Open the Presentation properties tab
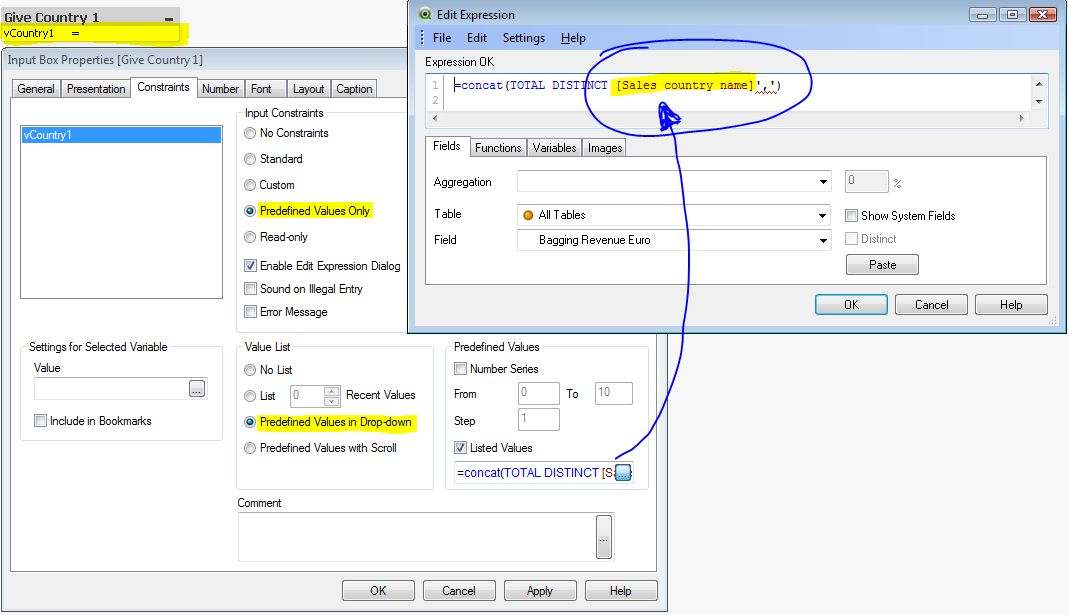 click(x=96, y=89)
